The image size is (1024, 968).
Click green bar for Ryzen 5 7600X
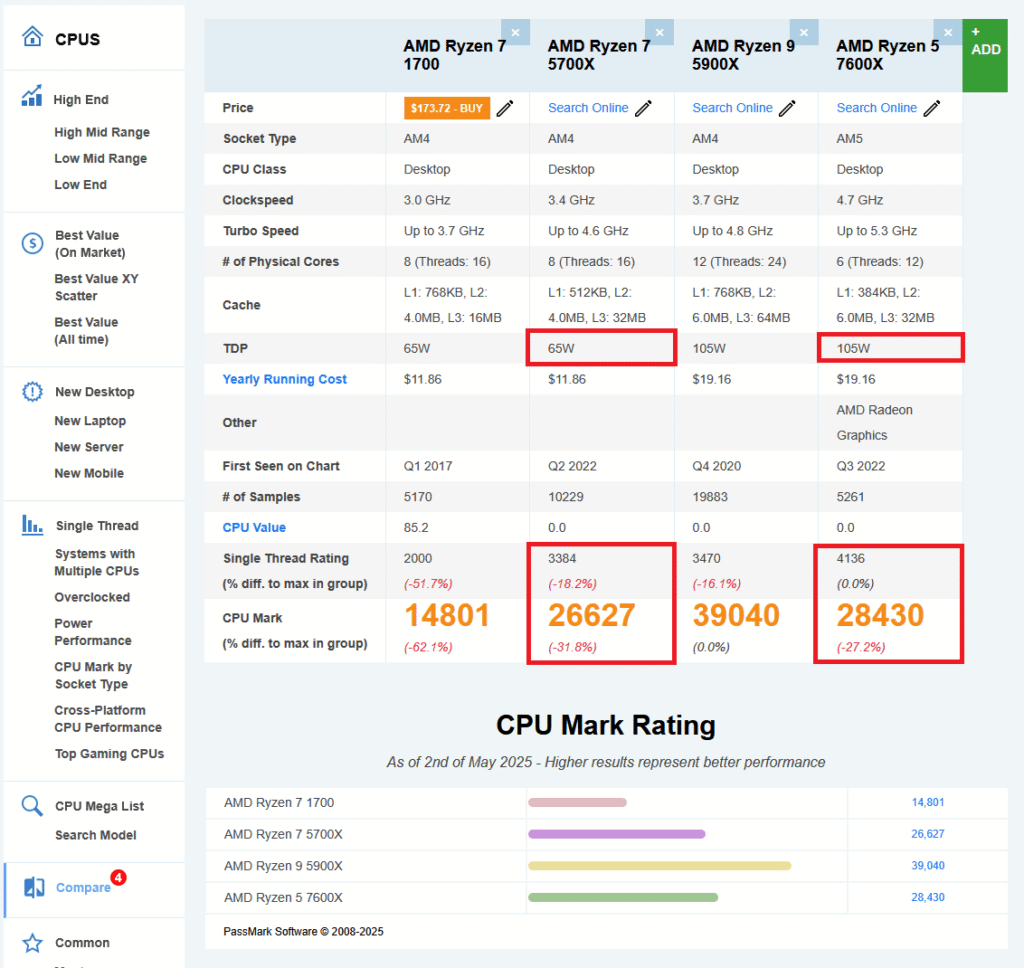tap(623, 897)
